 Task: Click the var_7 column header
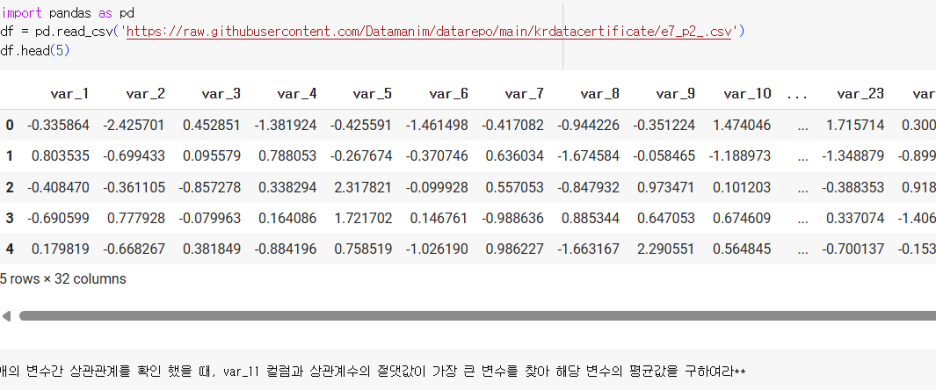[x=524, y=94]
